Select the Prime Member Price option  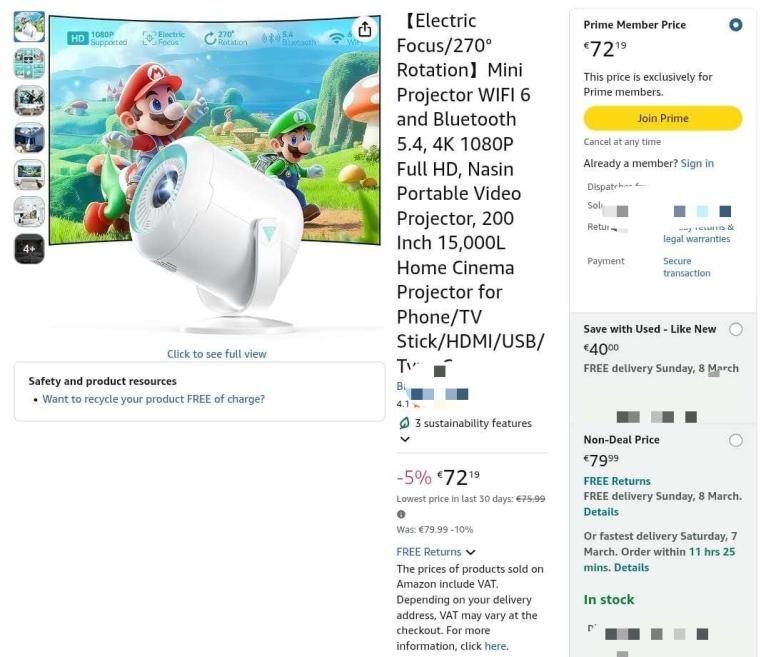[736, 25]
